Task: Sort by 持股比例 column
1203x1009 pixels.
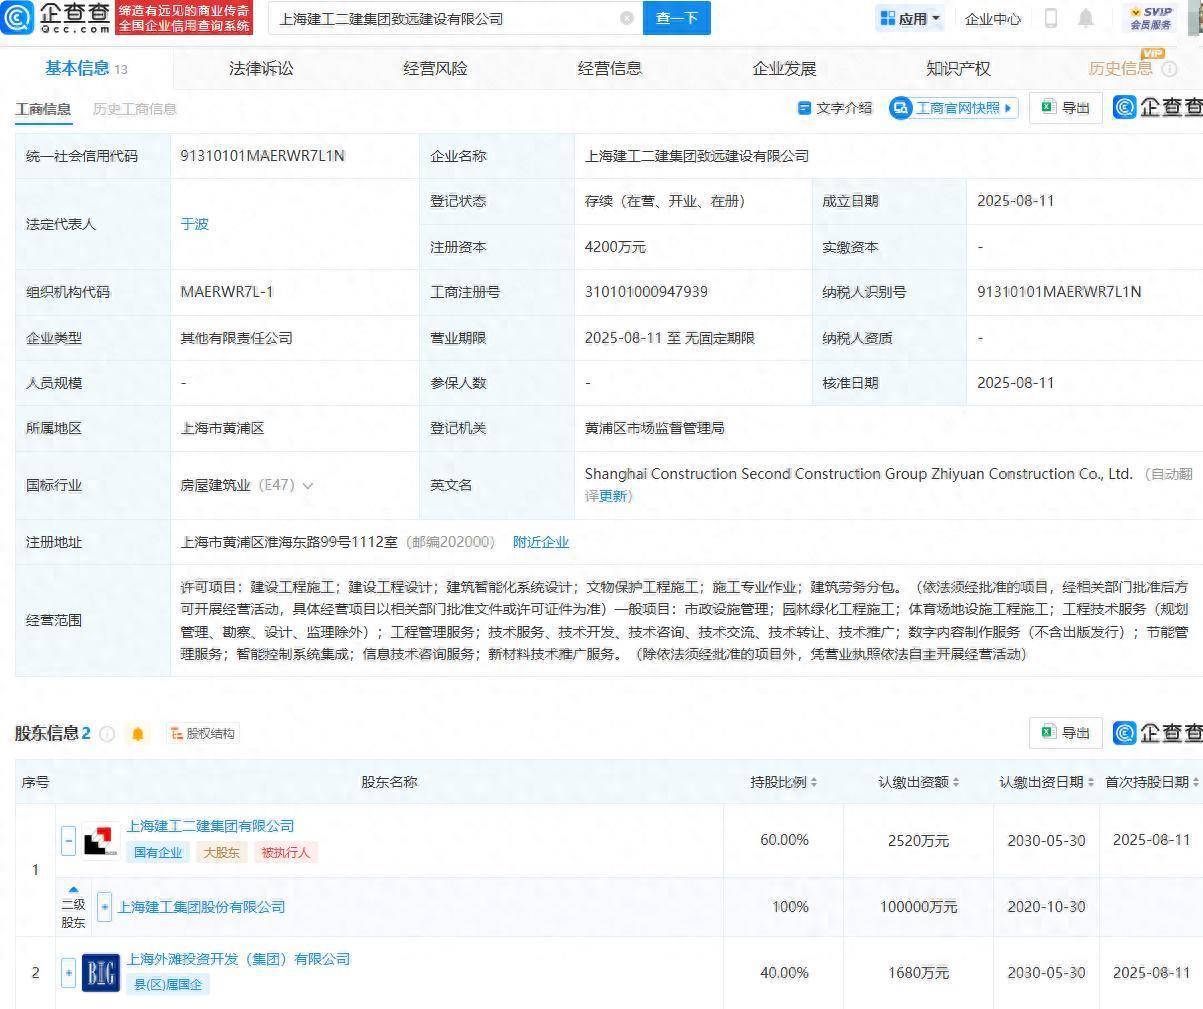Action: click(x=784, y=782)
